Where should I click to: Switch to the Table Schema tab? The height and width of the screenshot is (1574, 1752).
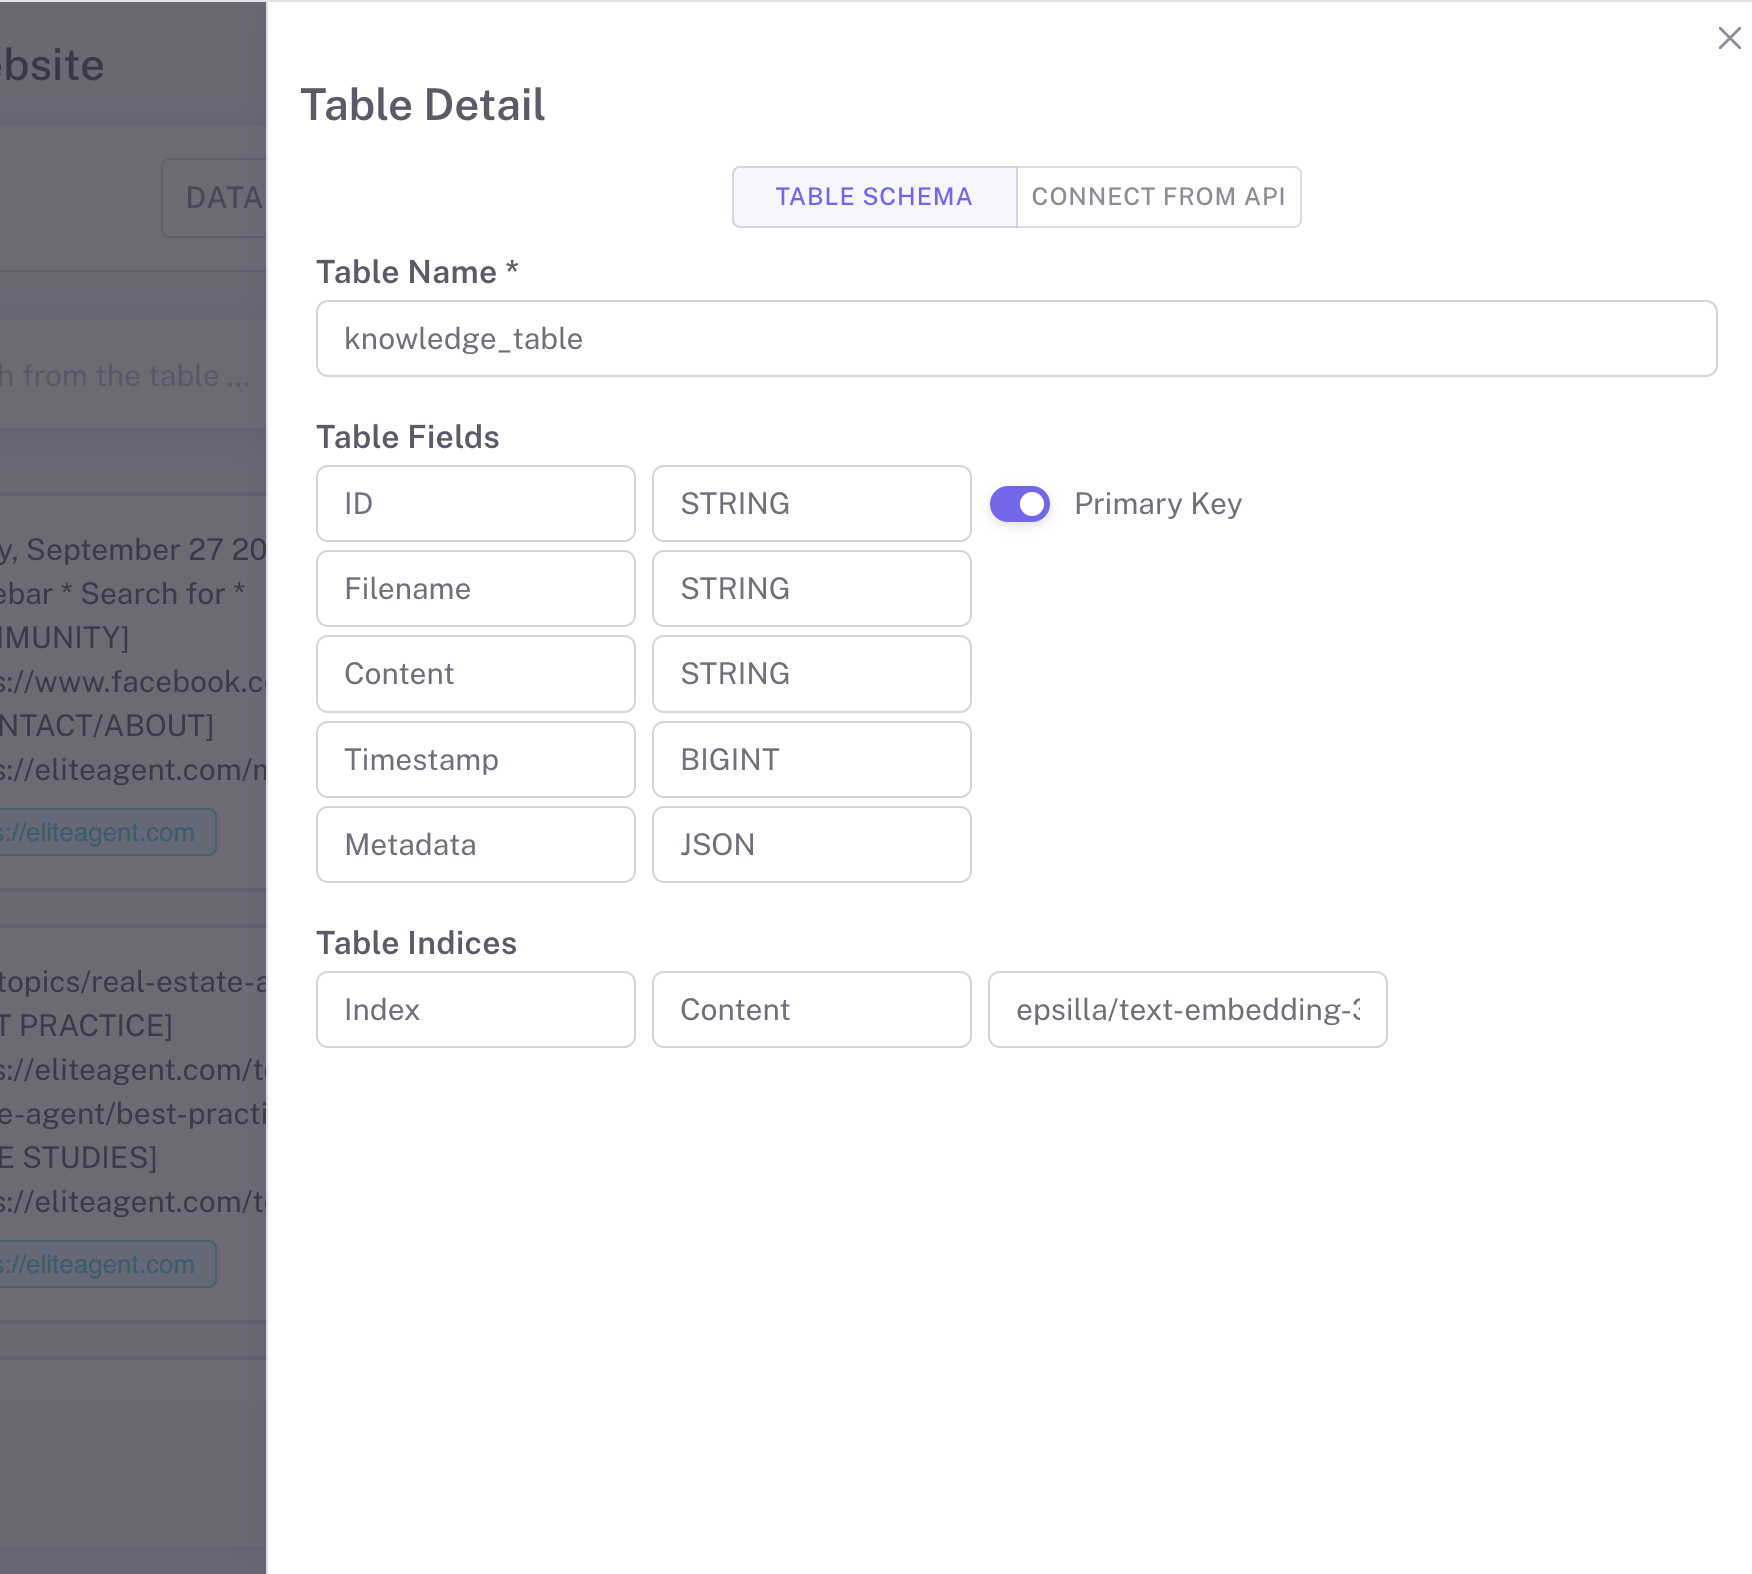(x=874, y=197)
